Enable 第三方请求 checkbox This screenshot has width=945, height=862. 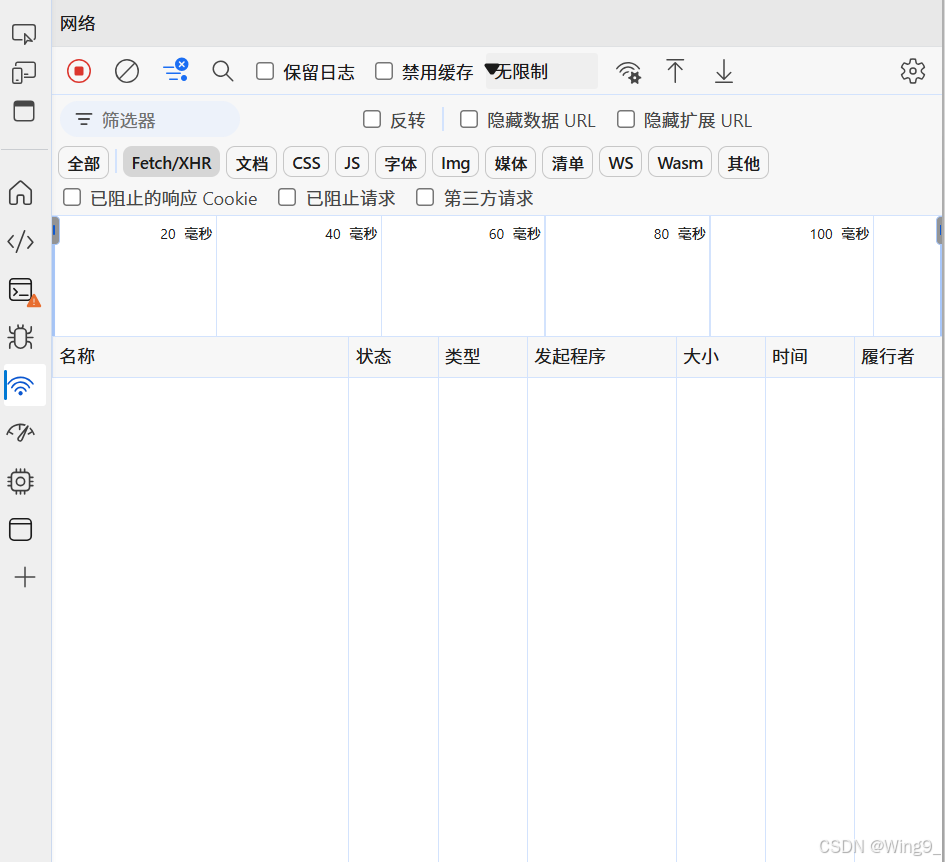click(425, 197)
